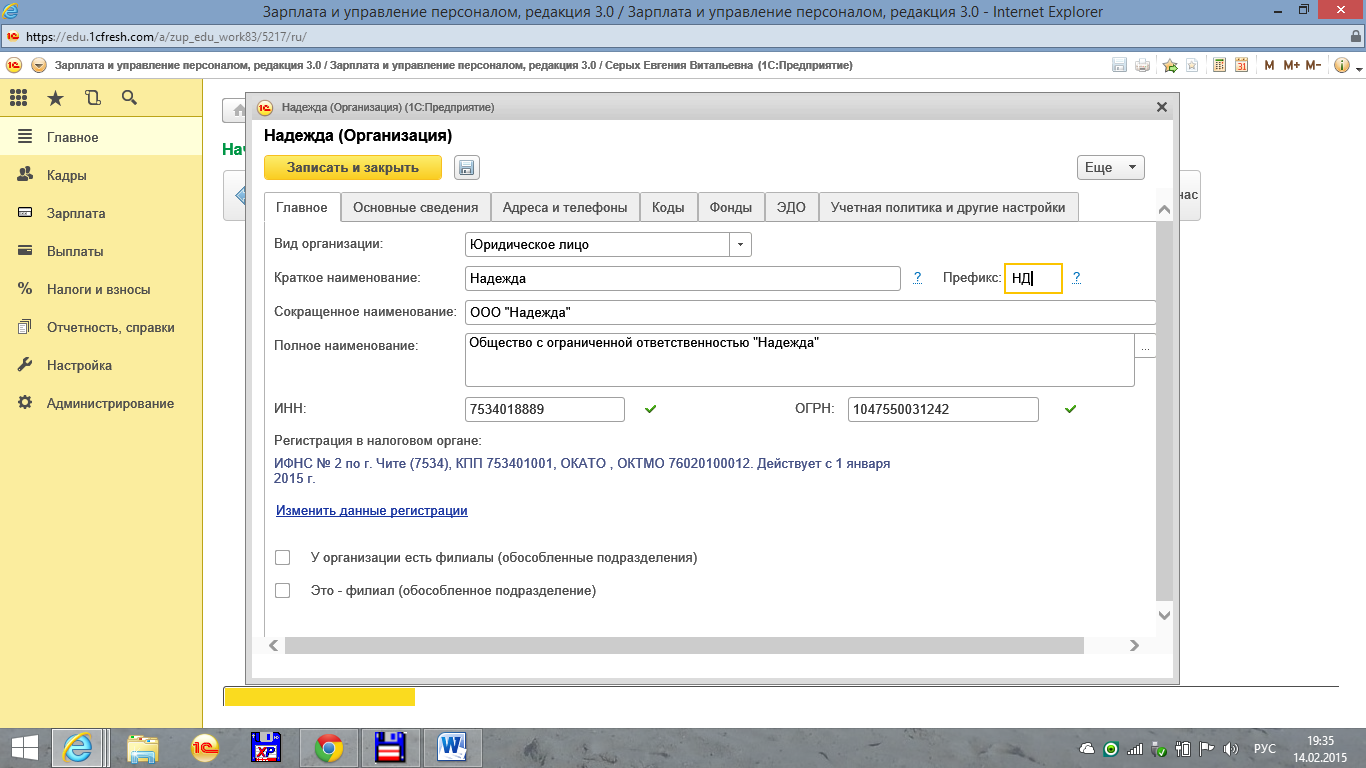Click the M memory button
This screenshot has width=1366, height=768.
pyautogui.click(x=1269, y=65)
